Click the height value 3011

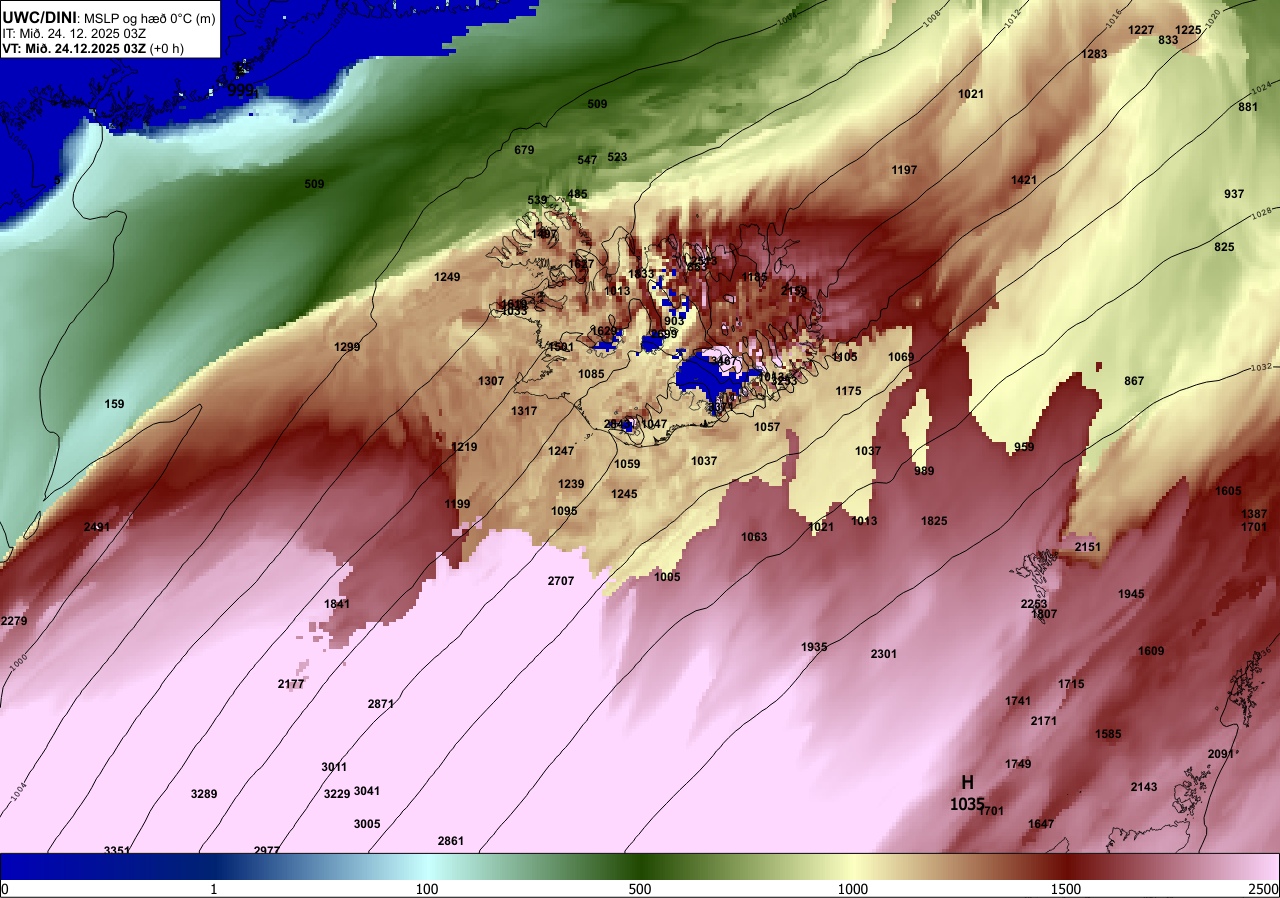(x=334, y=767)
